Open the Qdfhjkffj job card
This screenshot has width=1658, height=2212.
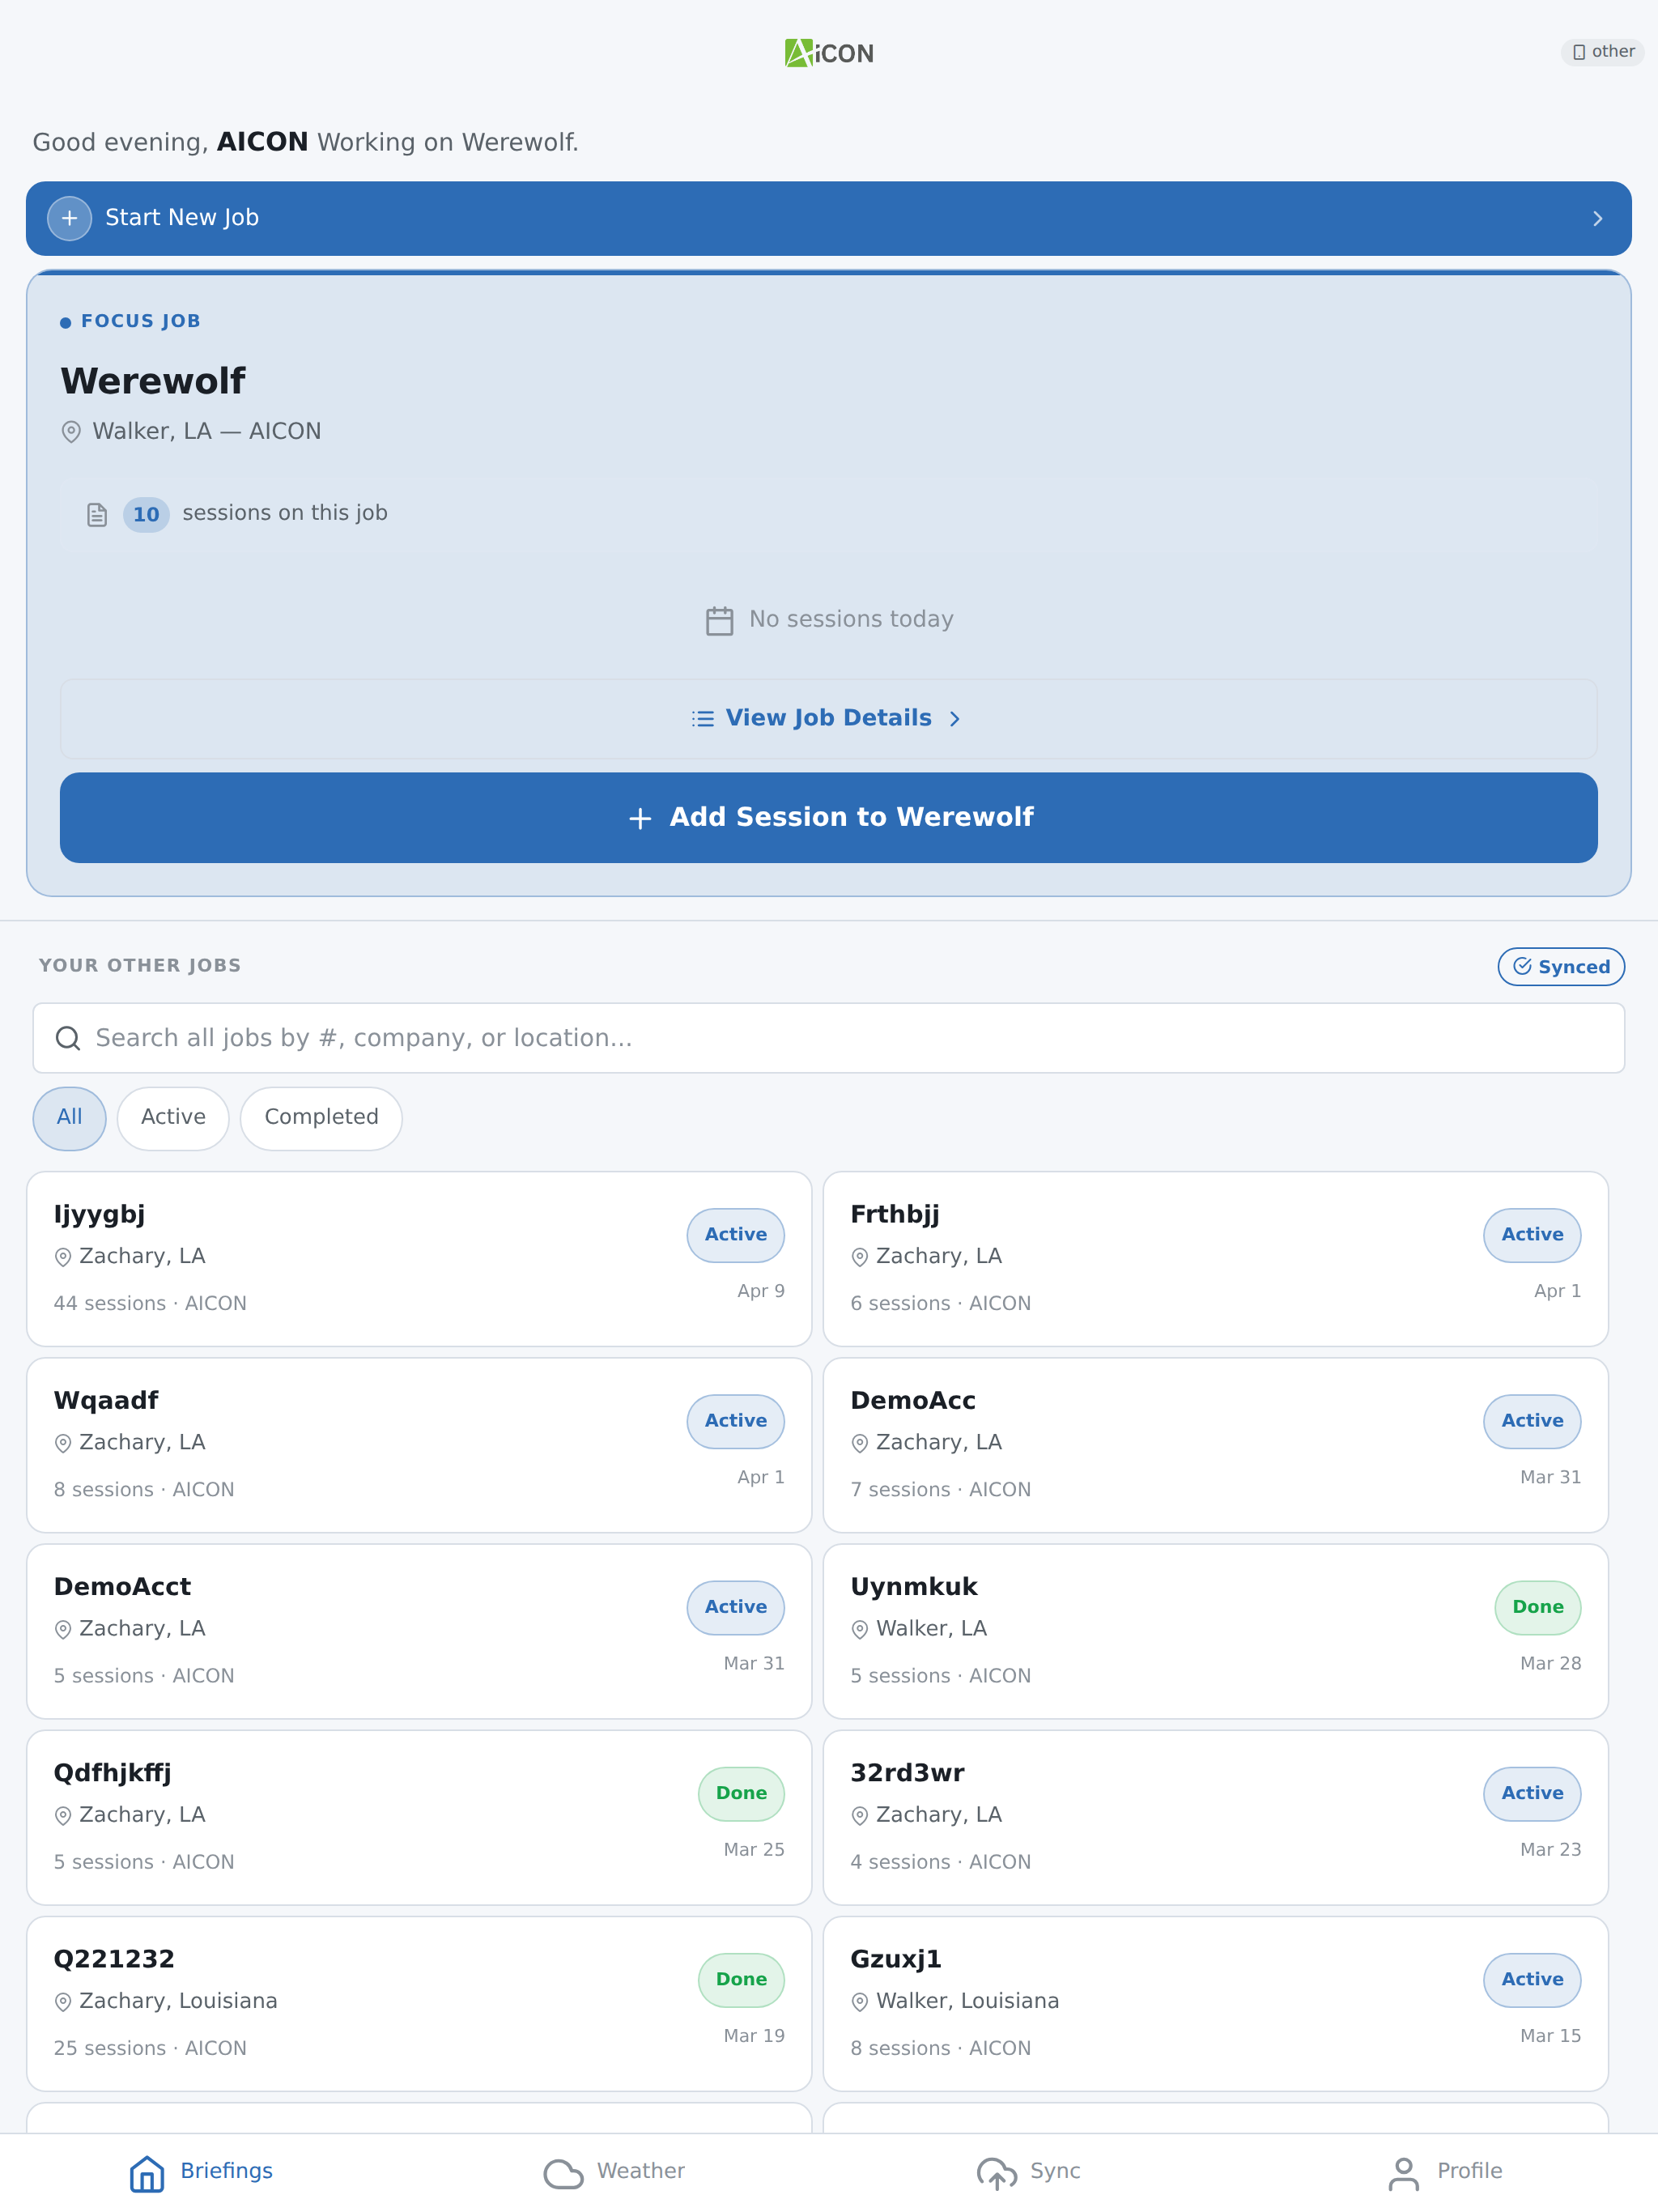(x=419, y=1817)
